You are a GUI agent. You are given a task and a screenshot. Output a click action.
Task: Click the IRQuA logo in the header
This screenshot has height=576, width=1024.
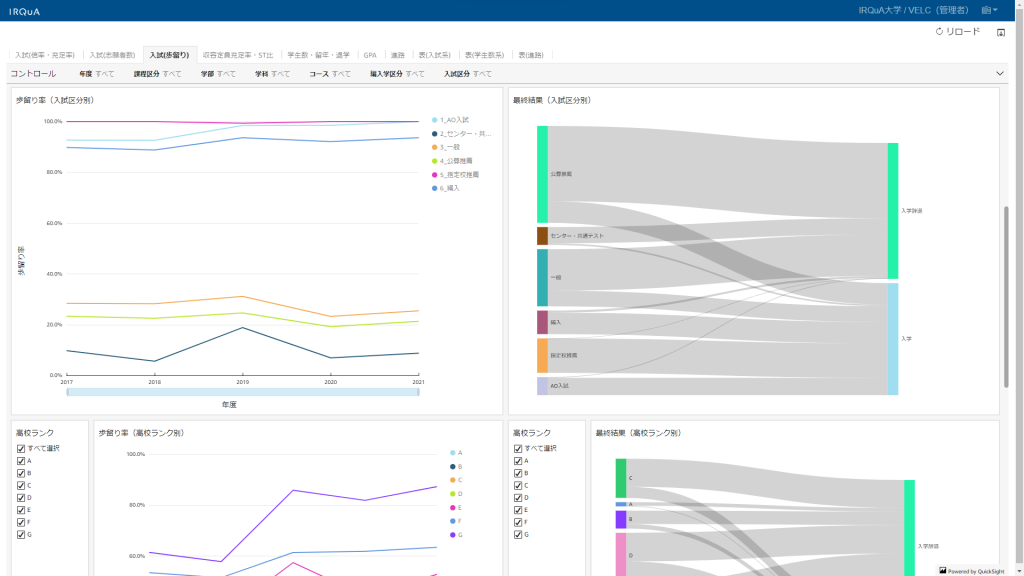25,10
